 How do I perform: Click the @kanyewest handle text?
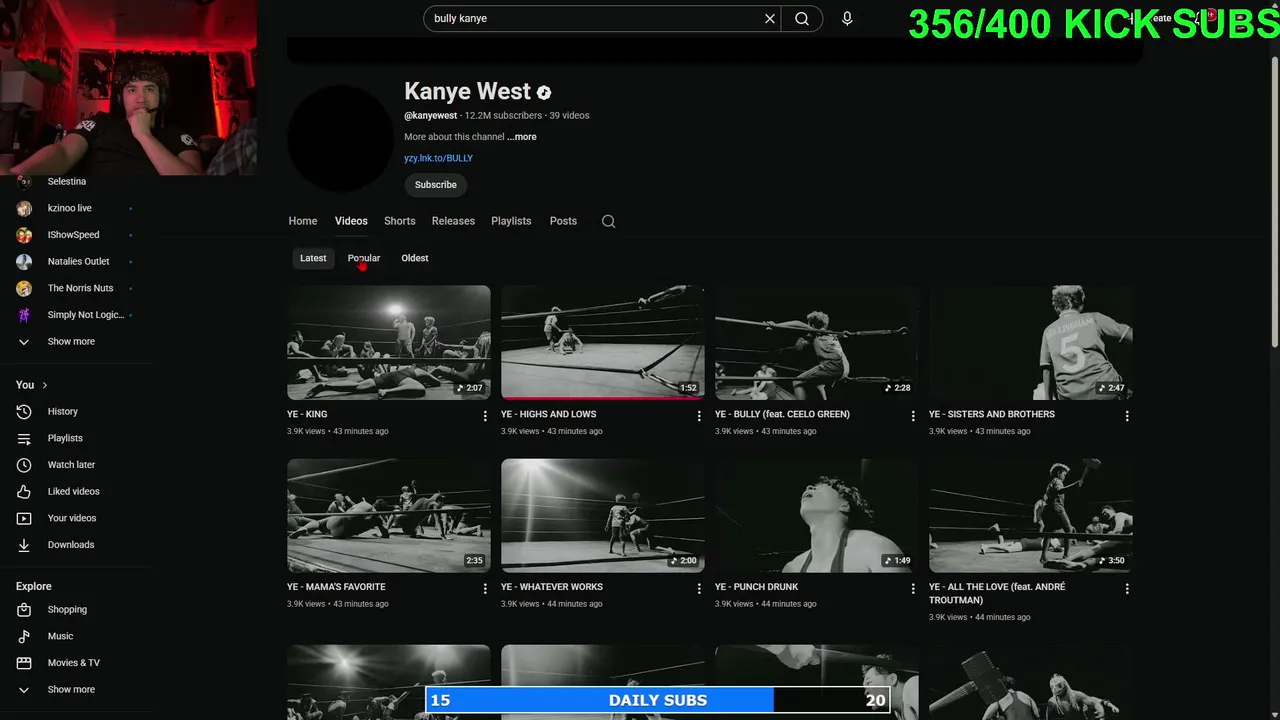(x=431, y=116)
